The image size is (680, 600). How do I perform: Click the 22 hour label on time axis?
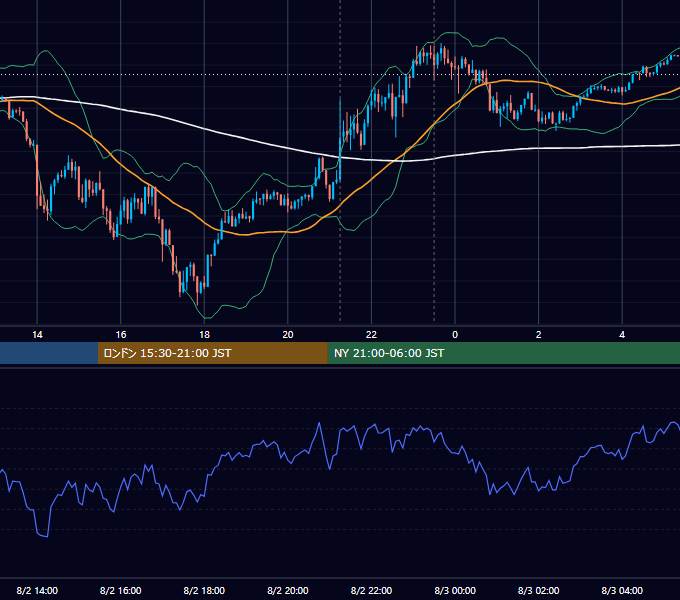pos(371,335)
